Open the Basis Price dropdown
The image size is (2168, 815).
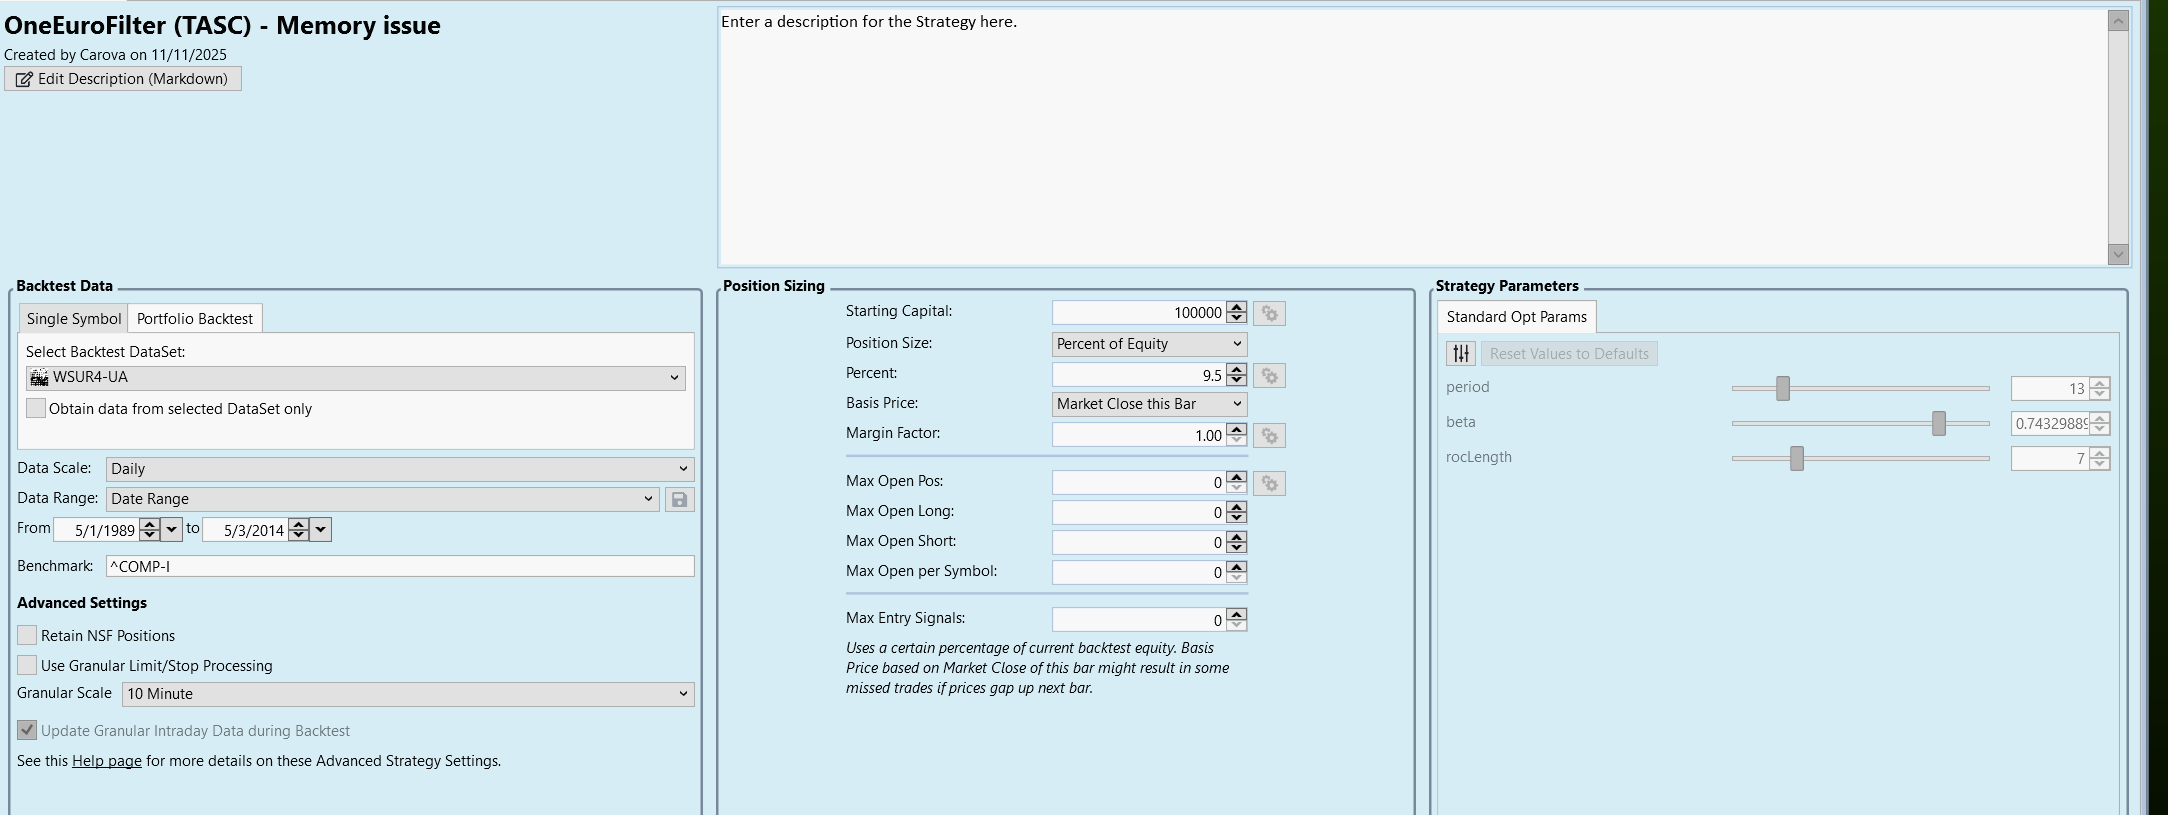coord(1149,404)
